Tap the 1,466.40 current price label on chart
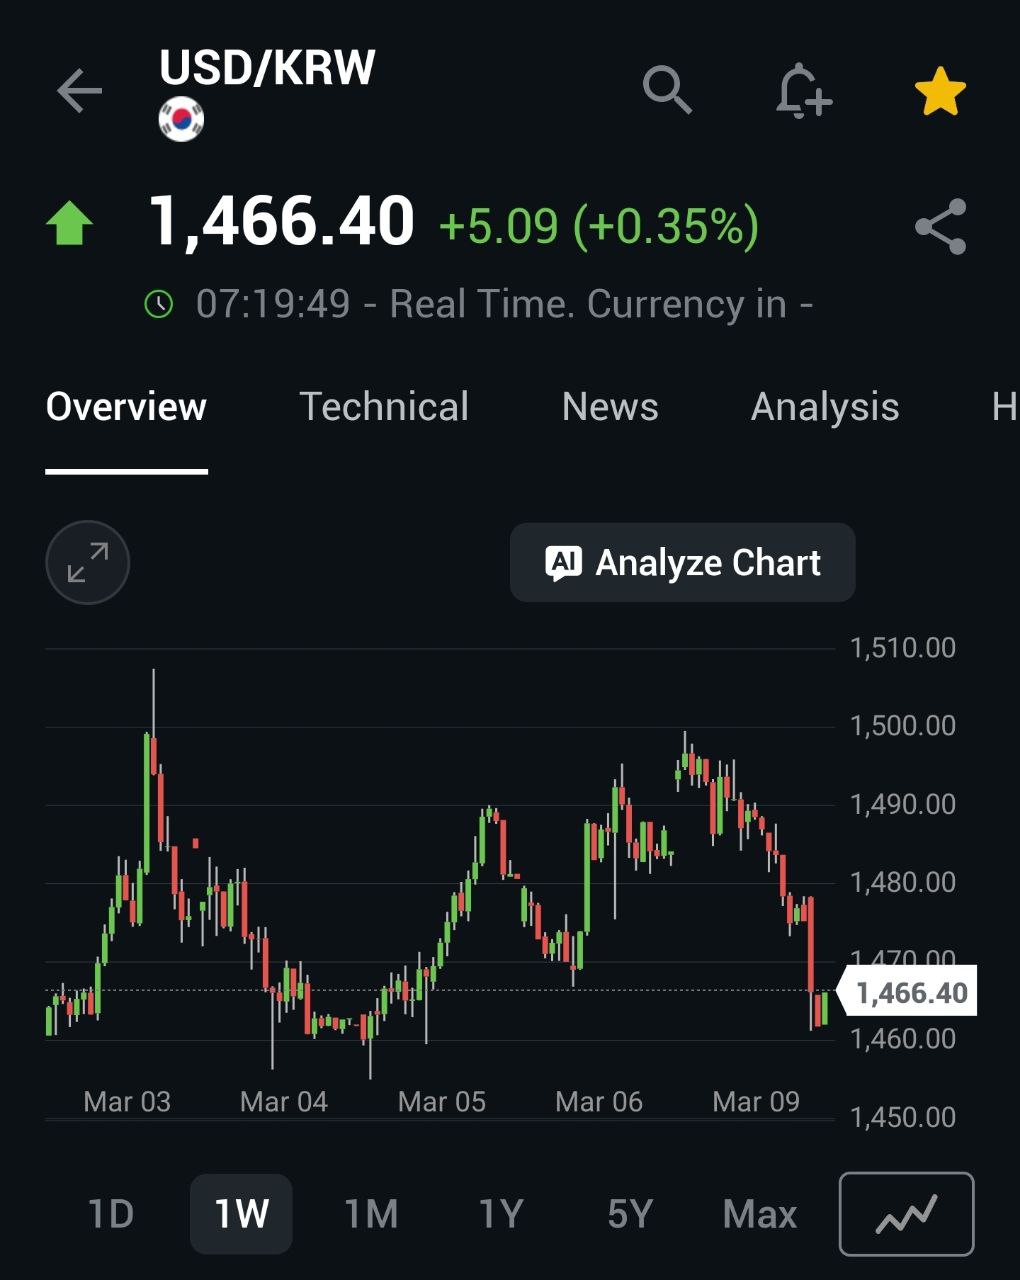Screen dimensions: 1020x1280 [x=910, y=993]
